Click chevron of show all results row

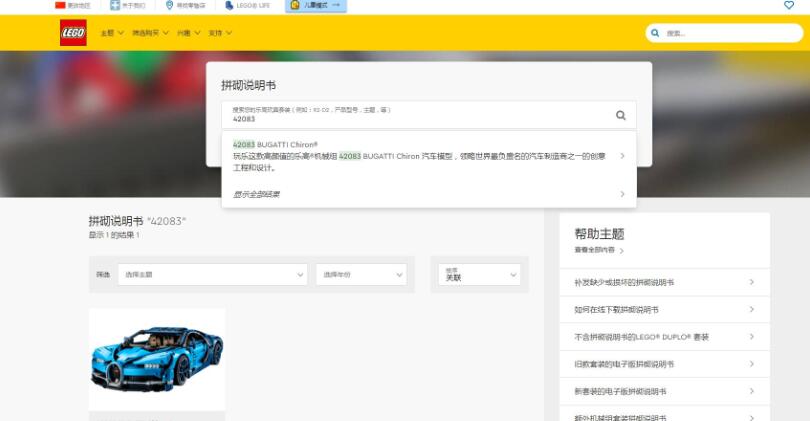[622, 194]
